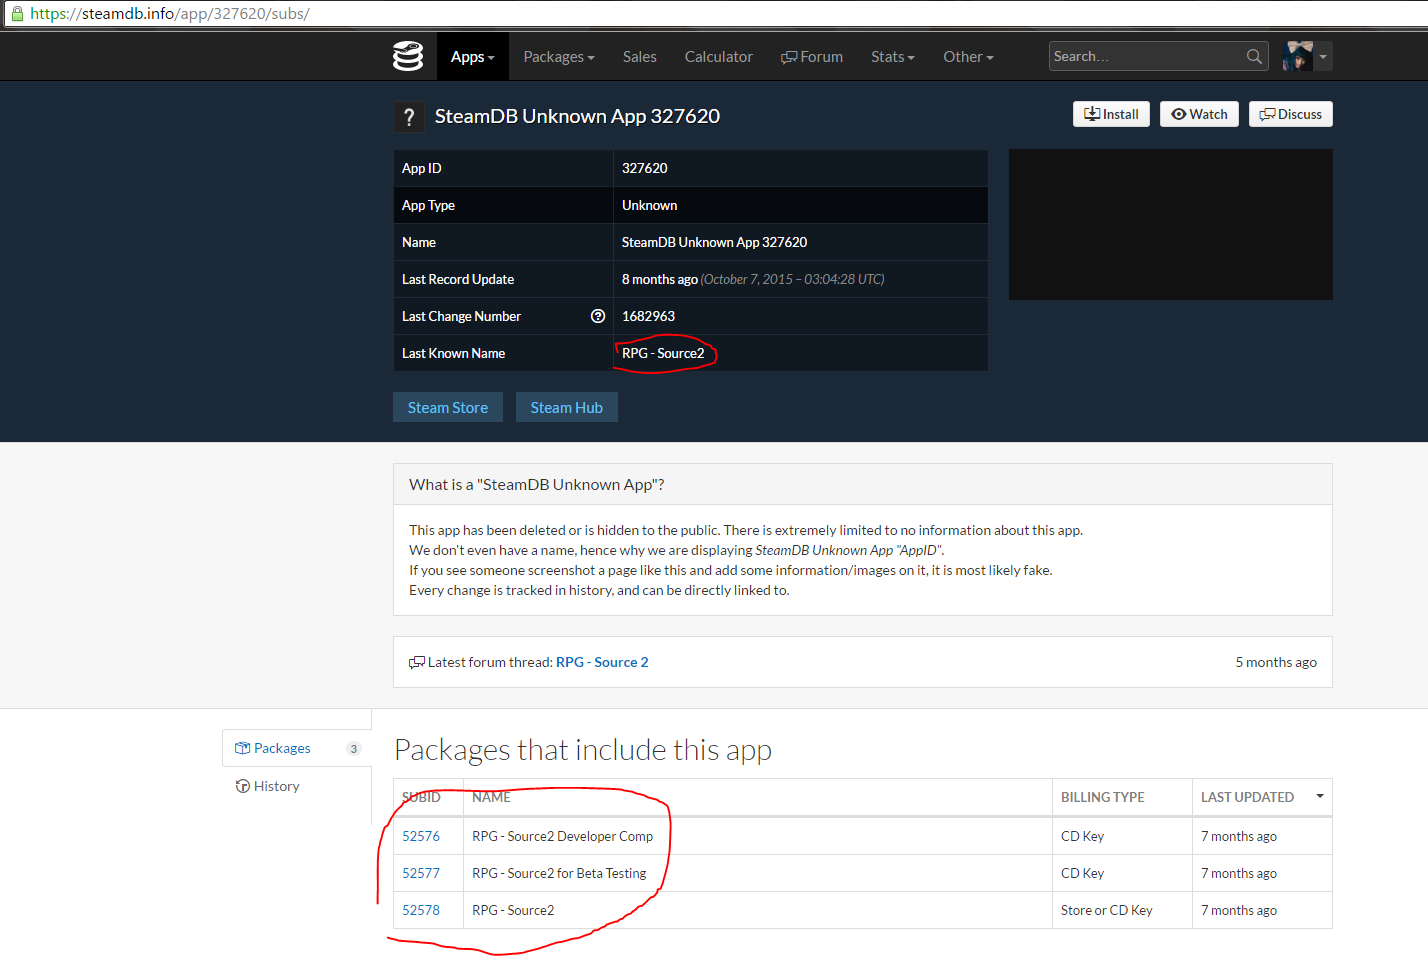The image size is (1428, 964).
Task: Click the user avatar picture
Action: (x=1298, y=57)
